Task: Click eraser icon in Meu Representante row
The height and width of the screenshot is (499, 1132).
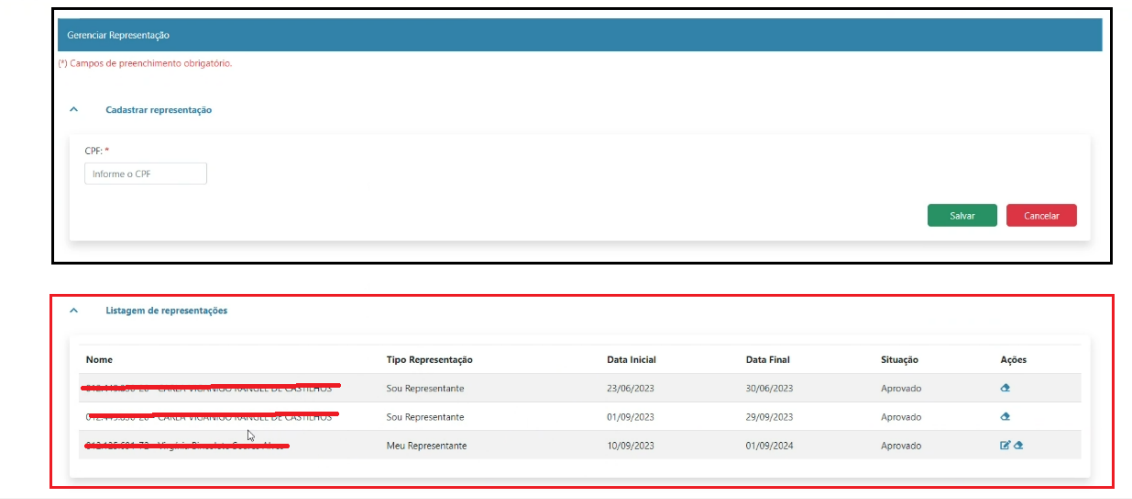Action: click(1018, 446)
